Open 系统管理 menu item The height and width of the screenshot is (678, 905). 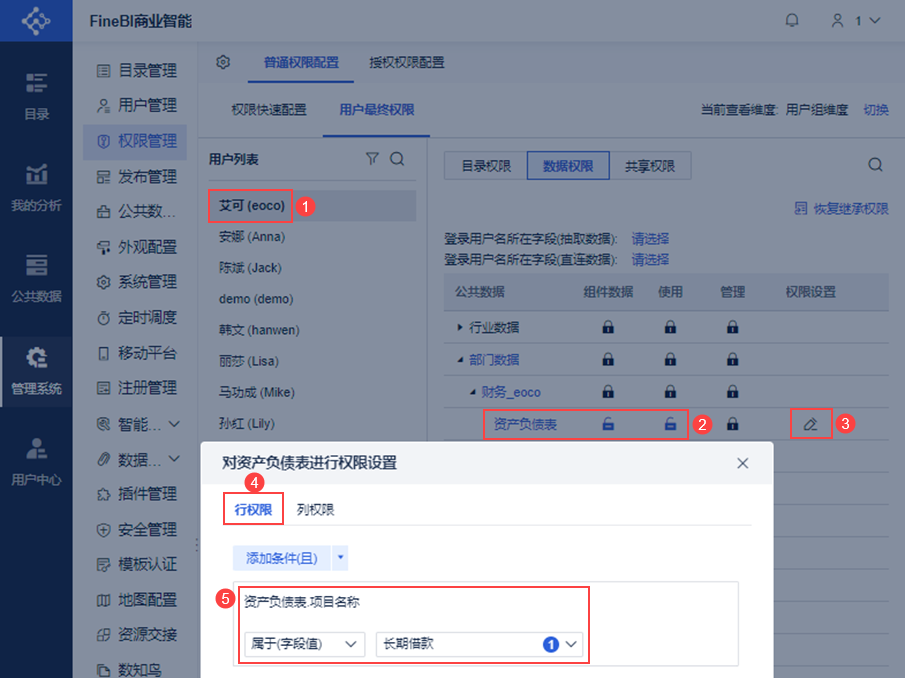(136, 282)
